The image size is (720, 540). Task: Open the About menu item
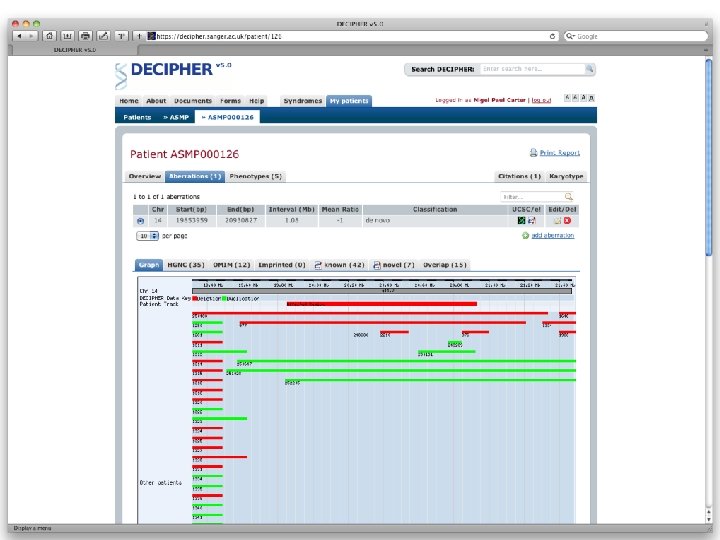(x=156, y=101)
